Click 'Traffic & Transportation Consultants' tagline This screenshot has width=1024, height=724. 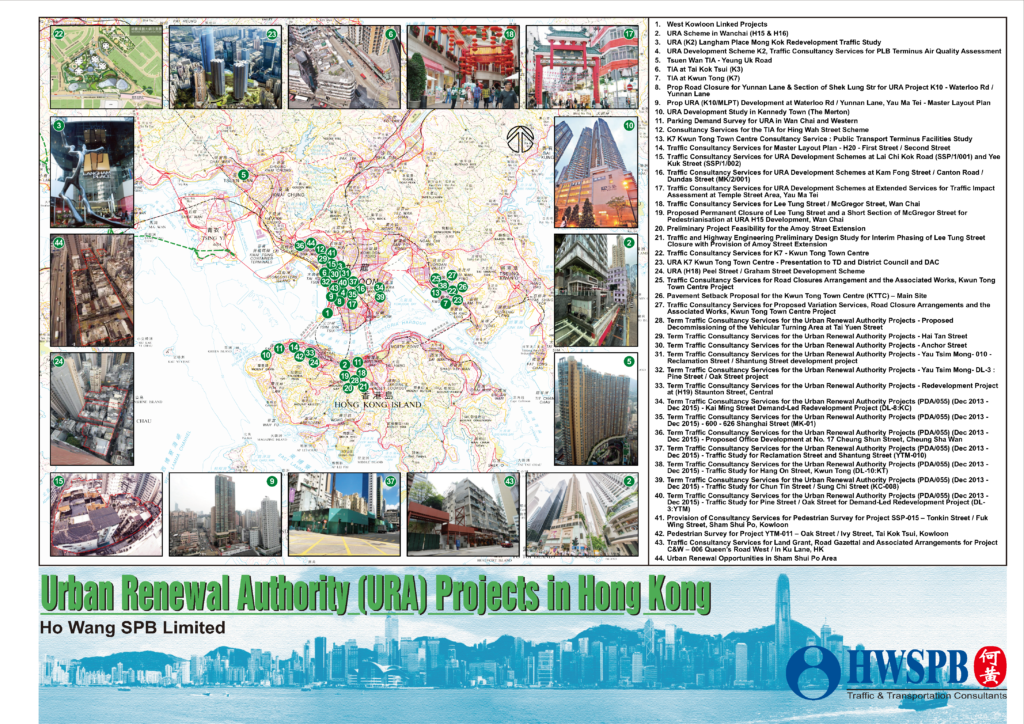click(x=926, y=696)
